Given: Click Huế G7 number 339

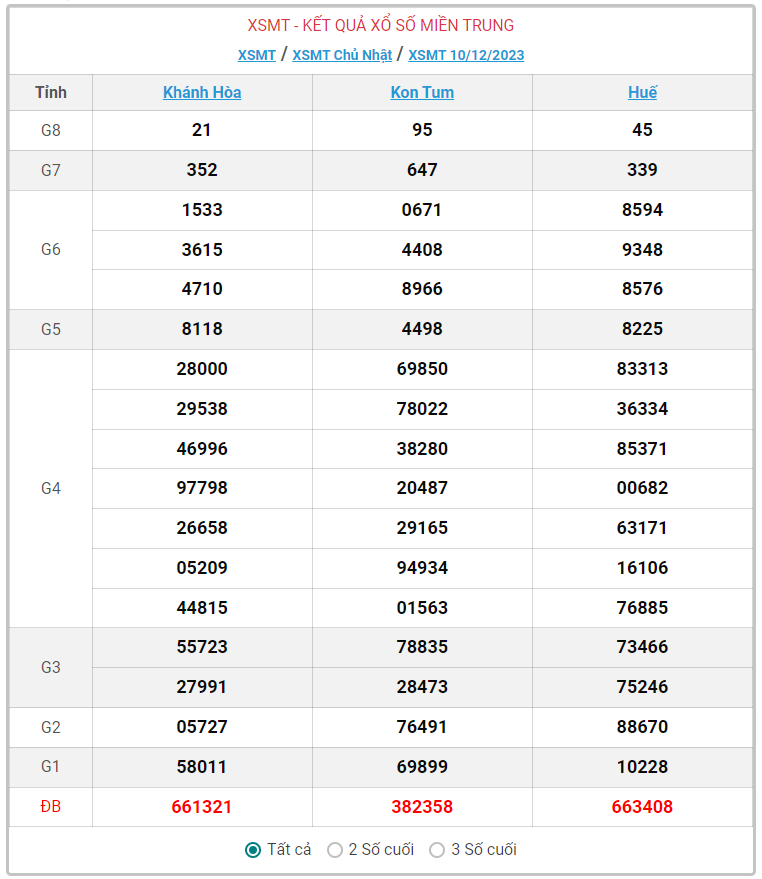Looking at the screenshot, I should [642, 170].
